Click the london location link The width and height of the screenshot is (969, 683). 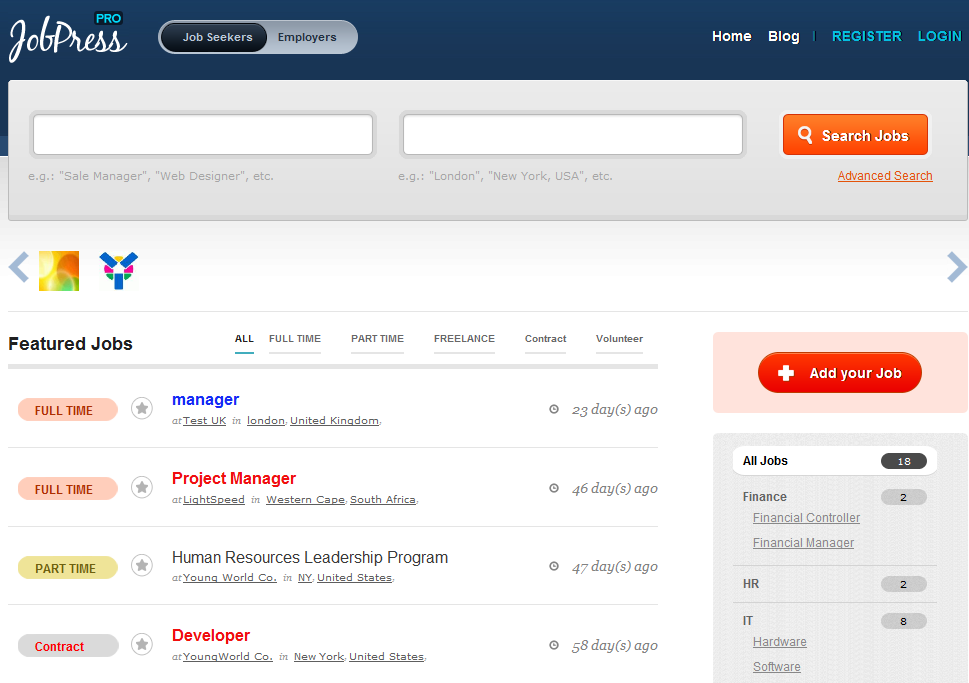point(266,420)
